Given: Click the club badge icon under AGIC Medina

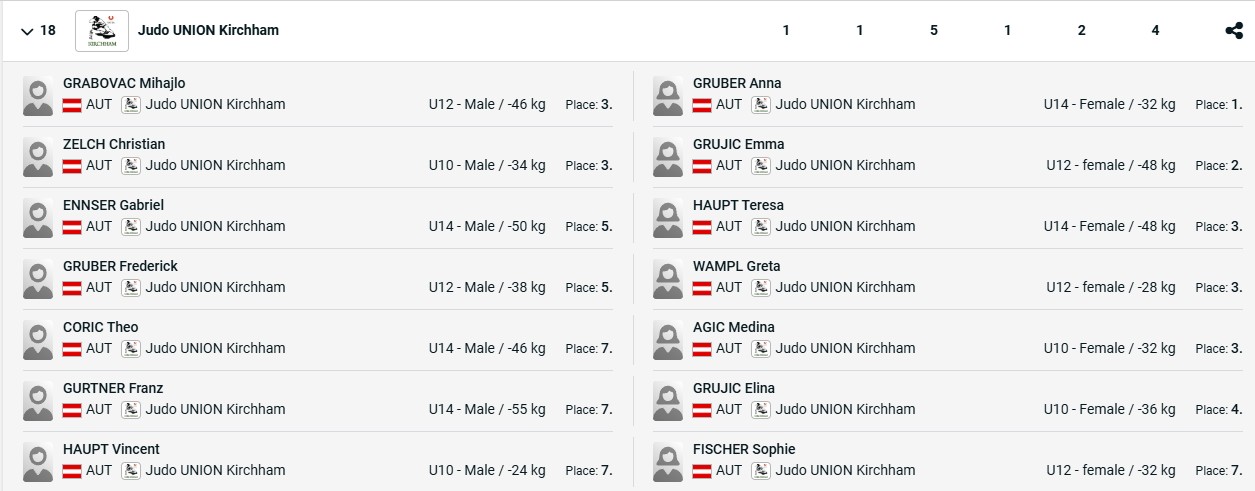Looking at the screenshot, I should click(x=761, y=349).
